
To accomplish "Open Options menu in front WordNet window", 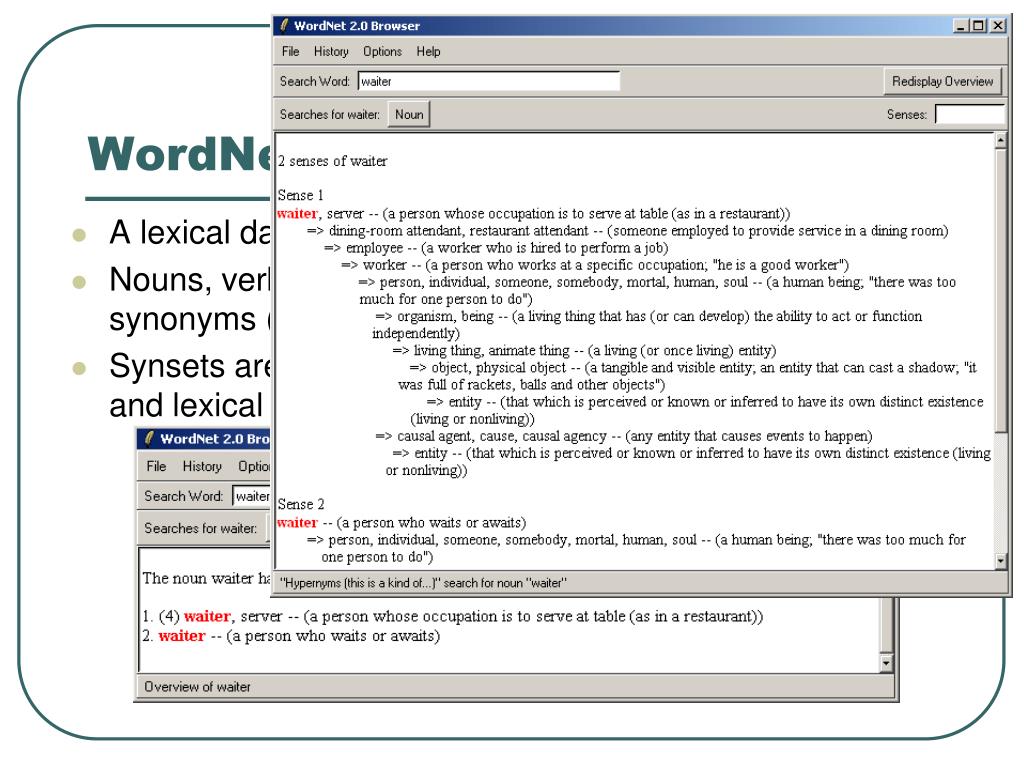I will (382, 52).
